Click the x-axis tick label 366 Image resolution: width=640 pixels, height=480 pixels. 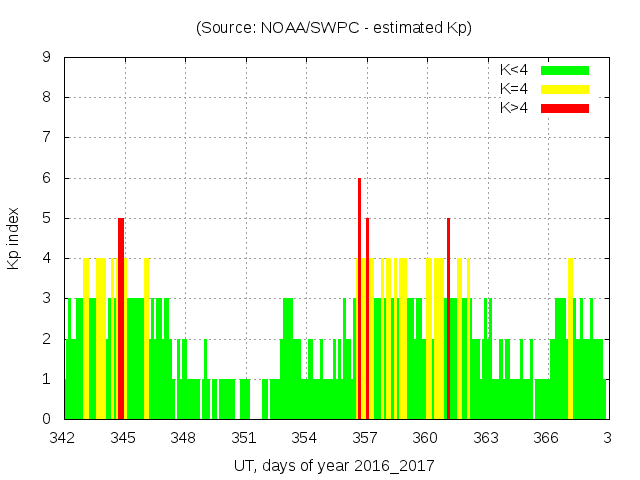546,437
